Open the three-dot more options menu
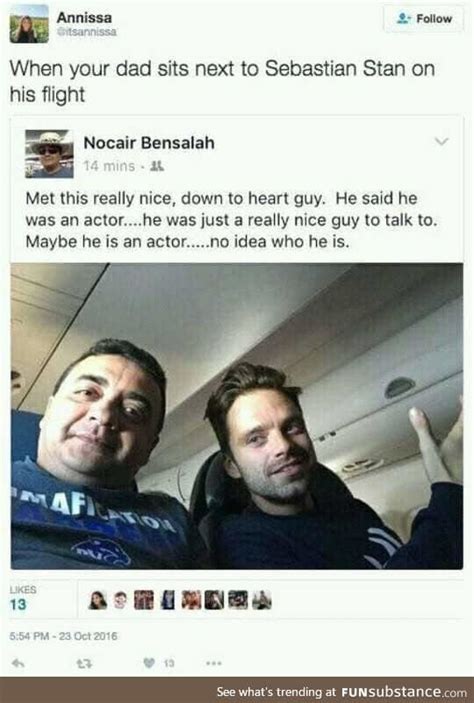This screenshot has width=474, height=703. pyautogui.click(x=214, y=663)
